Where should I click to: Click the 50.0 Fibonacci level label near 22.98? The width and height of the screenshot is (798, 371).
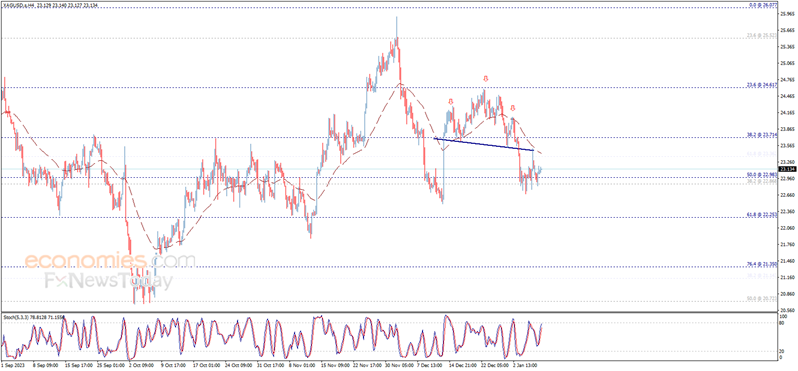[763, 175]
